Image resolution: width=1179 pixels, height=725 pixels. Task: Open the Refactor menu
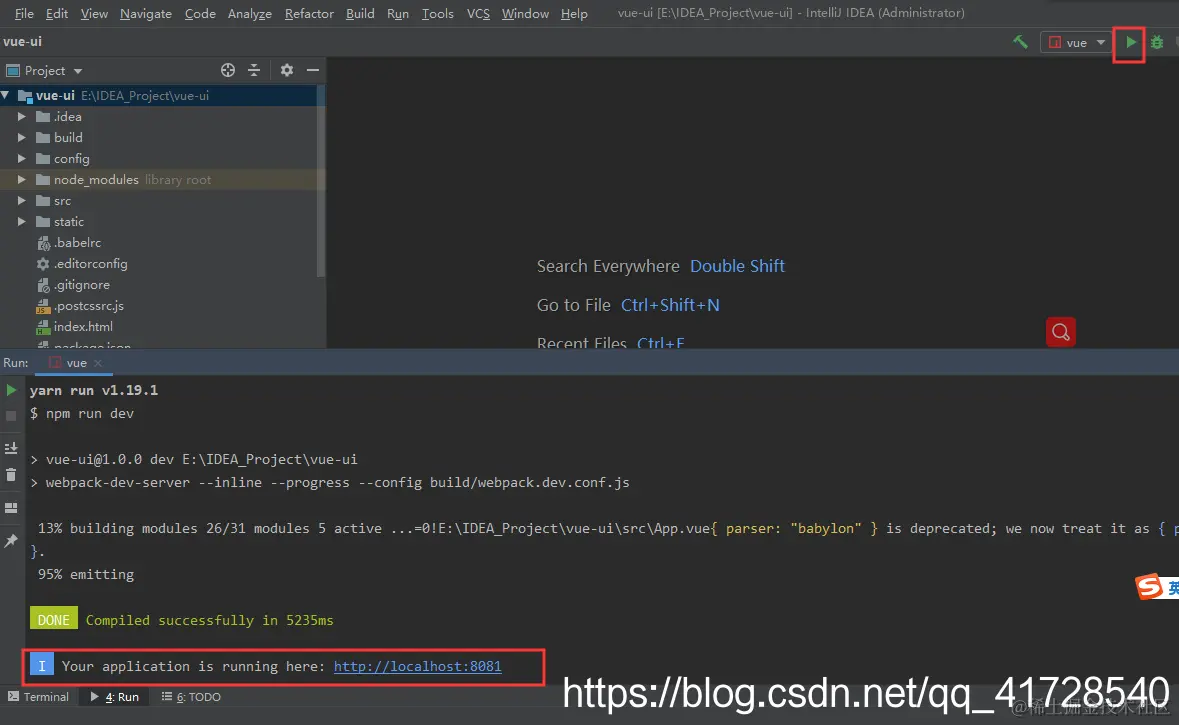click(x=309, y=14)
